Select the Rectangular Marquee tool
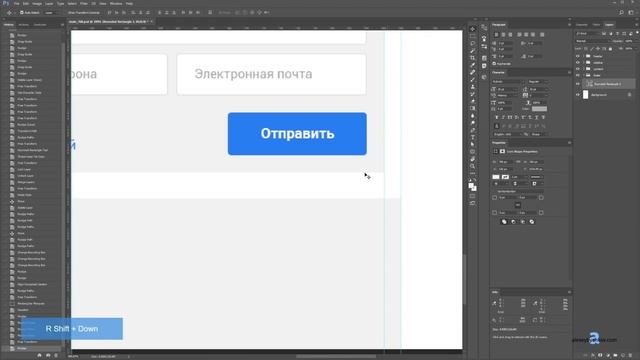This screenshot has width=640, height=360. tap(472, 36)
